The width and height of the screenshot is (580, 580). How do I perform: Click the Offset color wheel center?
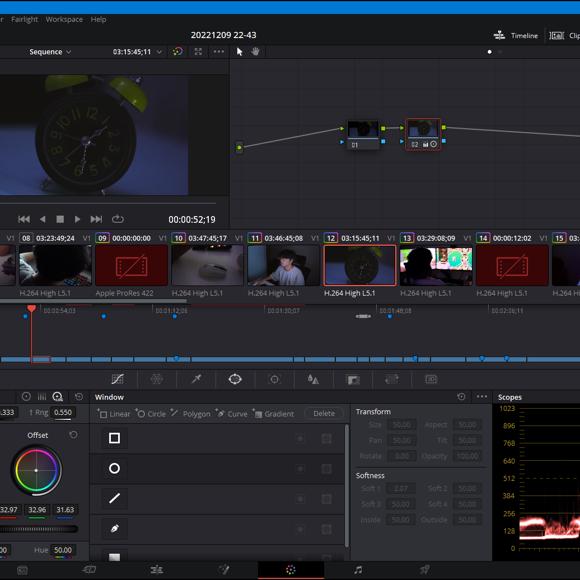36,471
